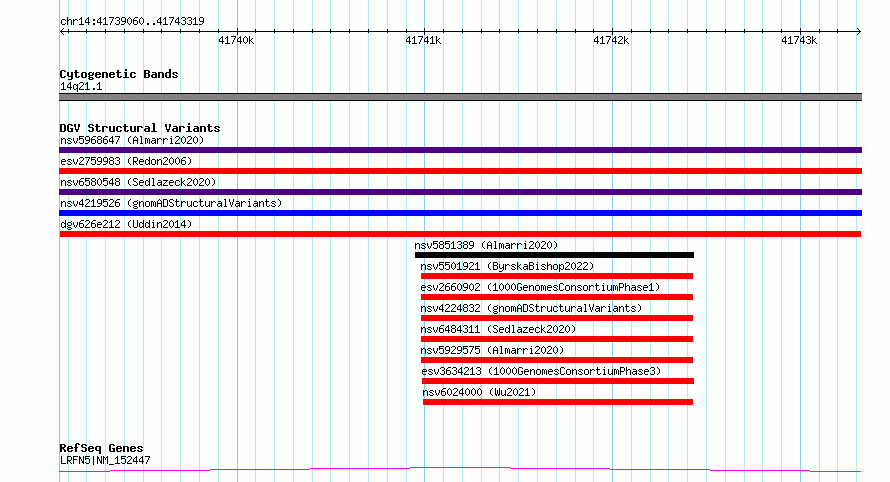The height and width of the screenshot is (482, 890).
Task: Open variant nsv5501921 (ByrskaBishop2022) label
Action: [507, 266]
